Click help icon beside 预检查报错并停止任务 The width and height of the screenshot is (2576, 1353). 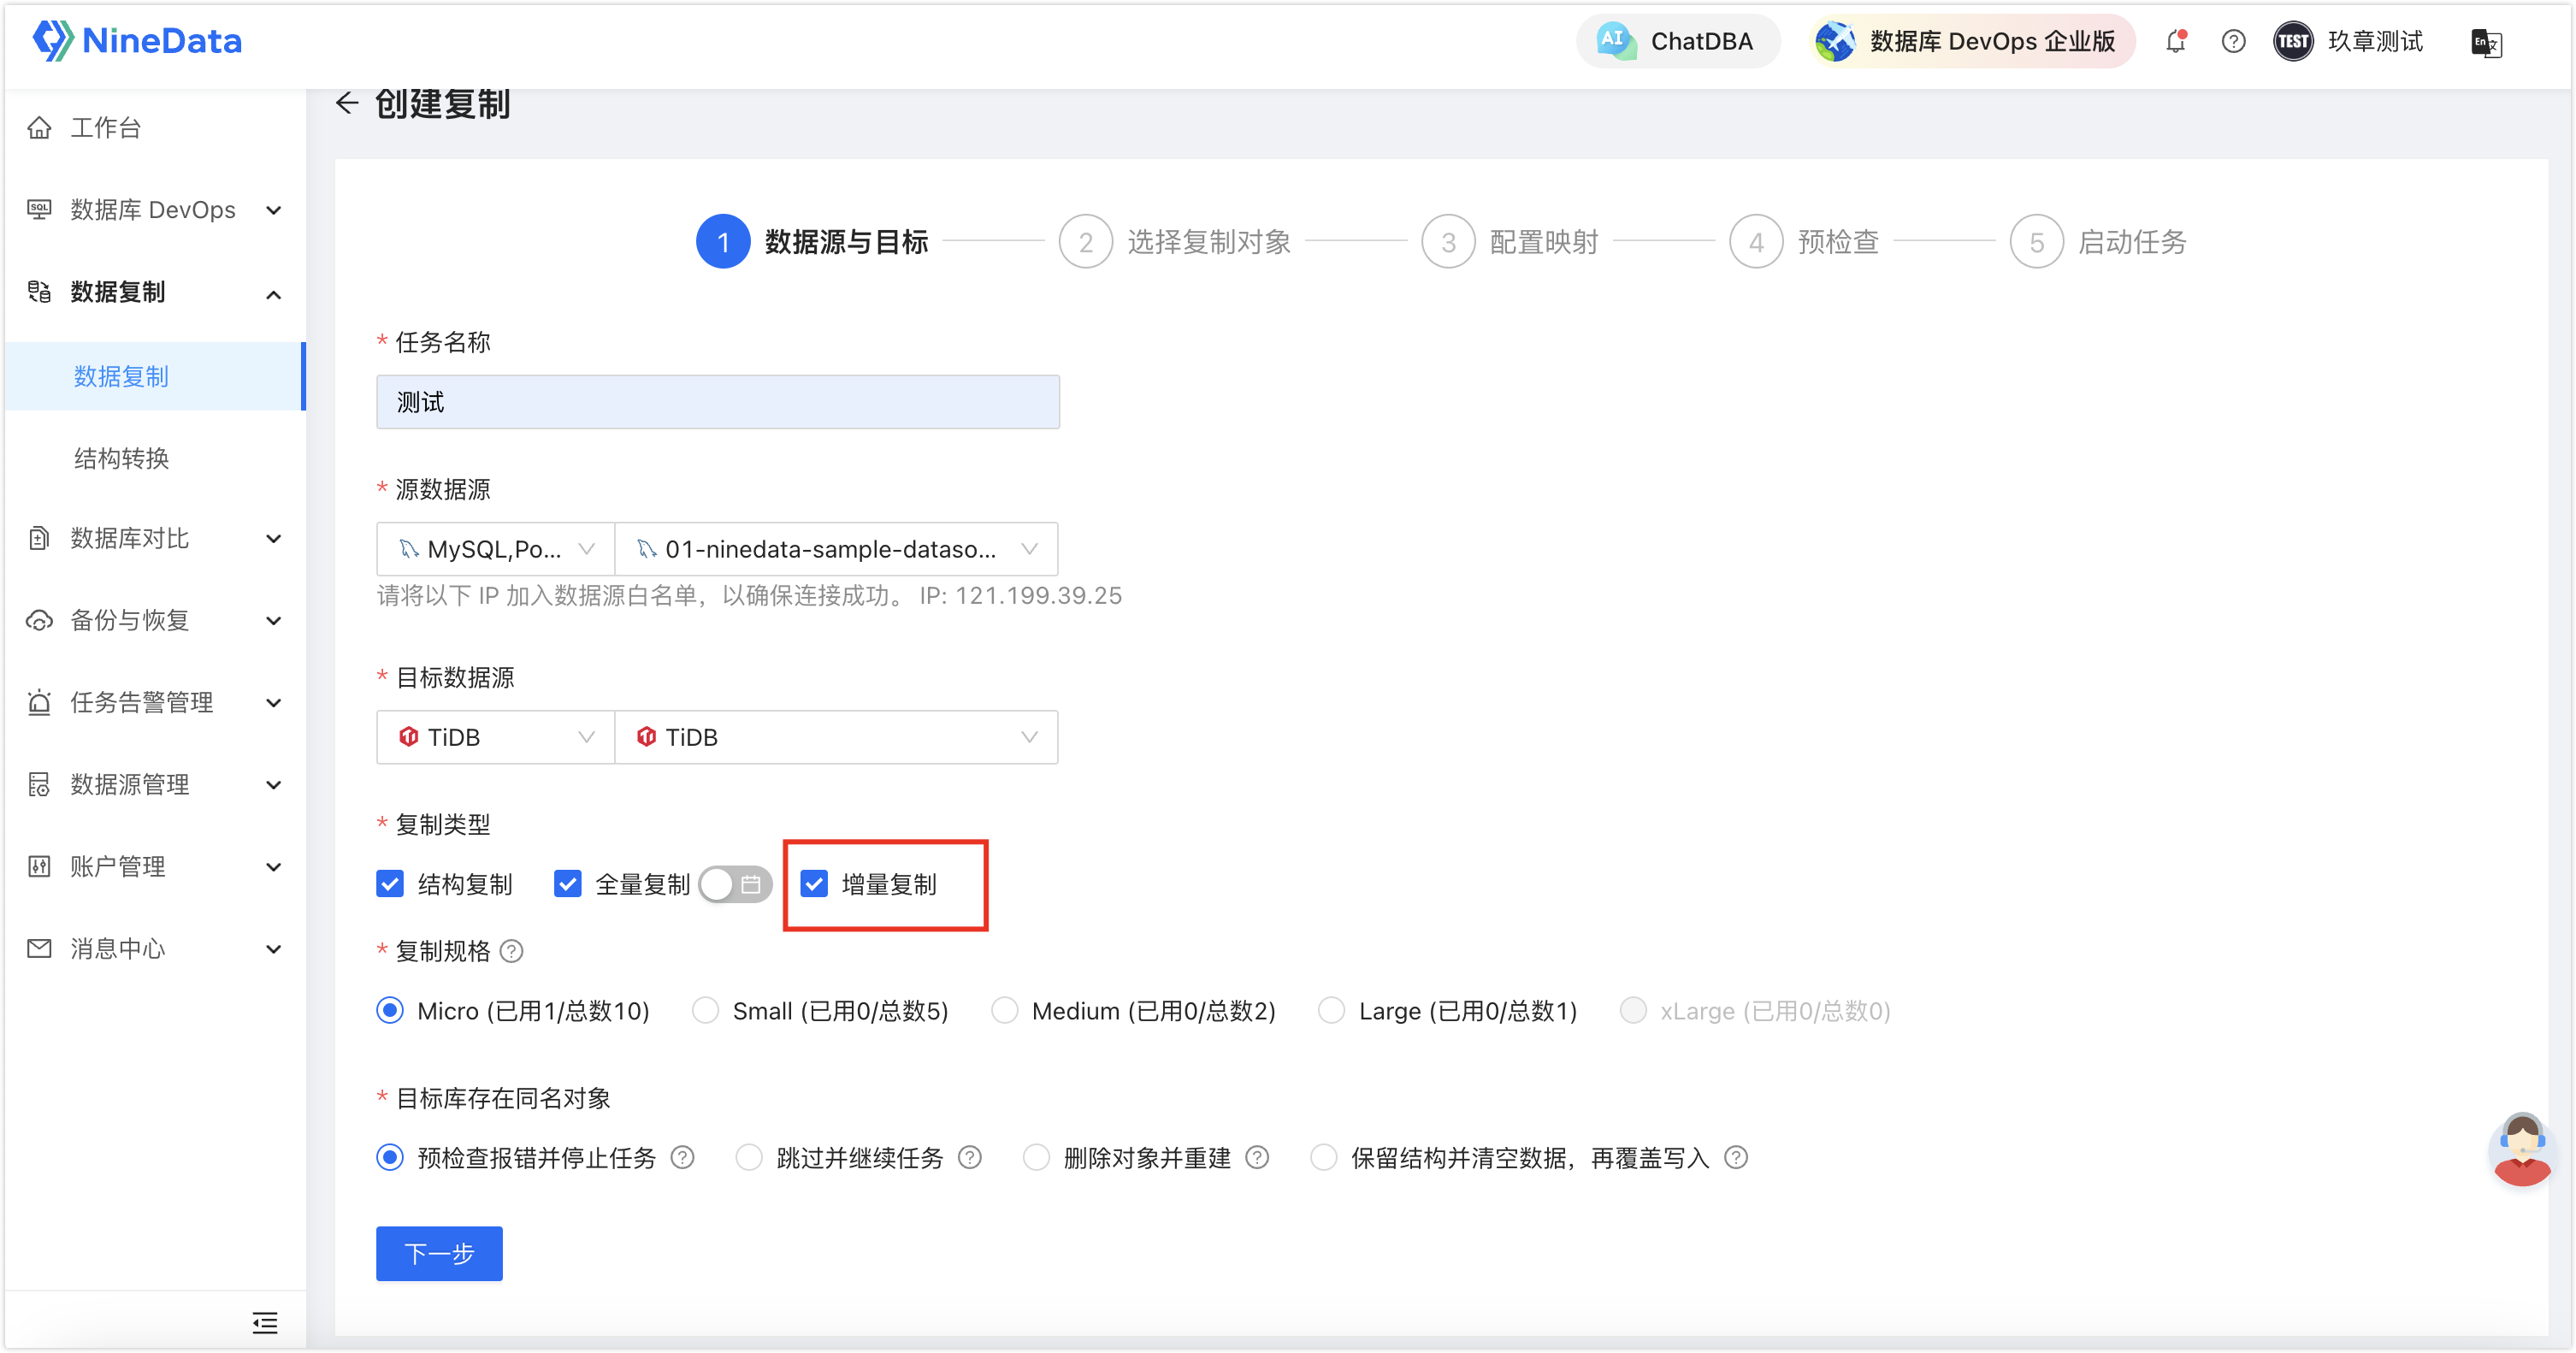(x=682, y=1158)
